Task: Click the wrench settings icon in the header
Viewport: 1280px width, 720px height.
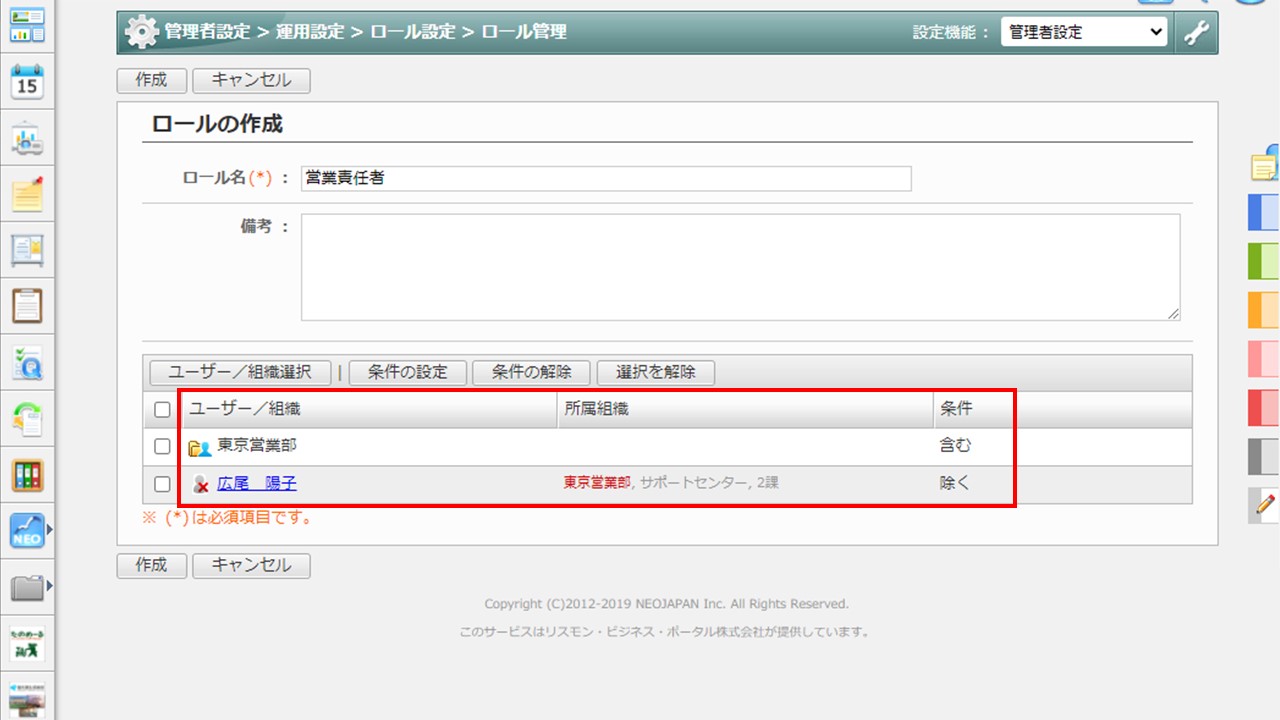Action: point(1196,32)
